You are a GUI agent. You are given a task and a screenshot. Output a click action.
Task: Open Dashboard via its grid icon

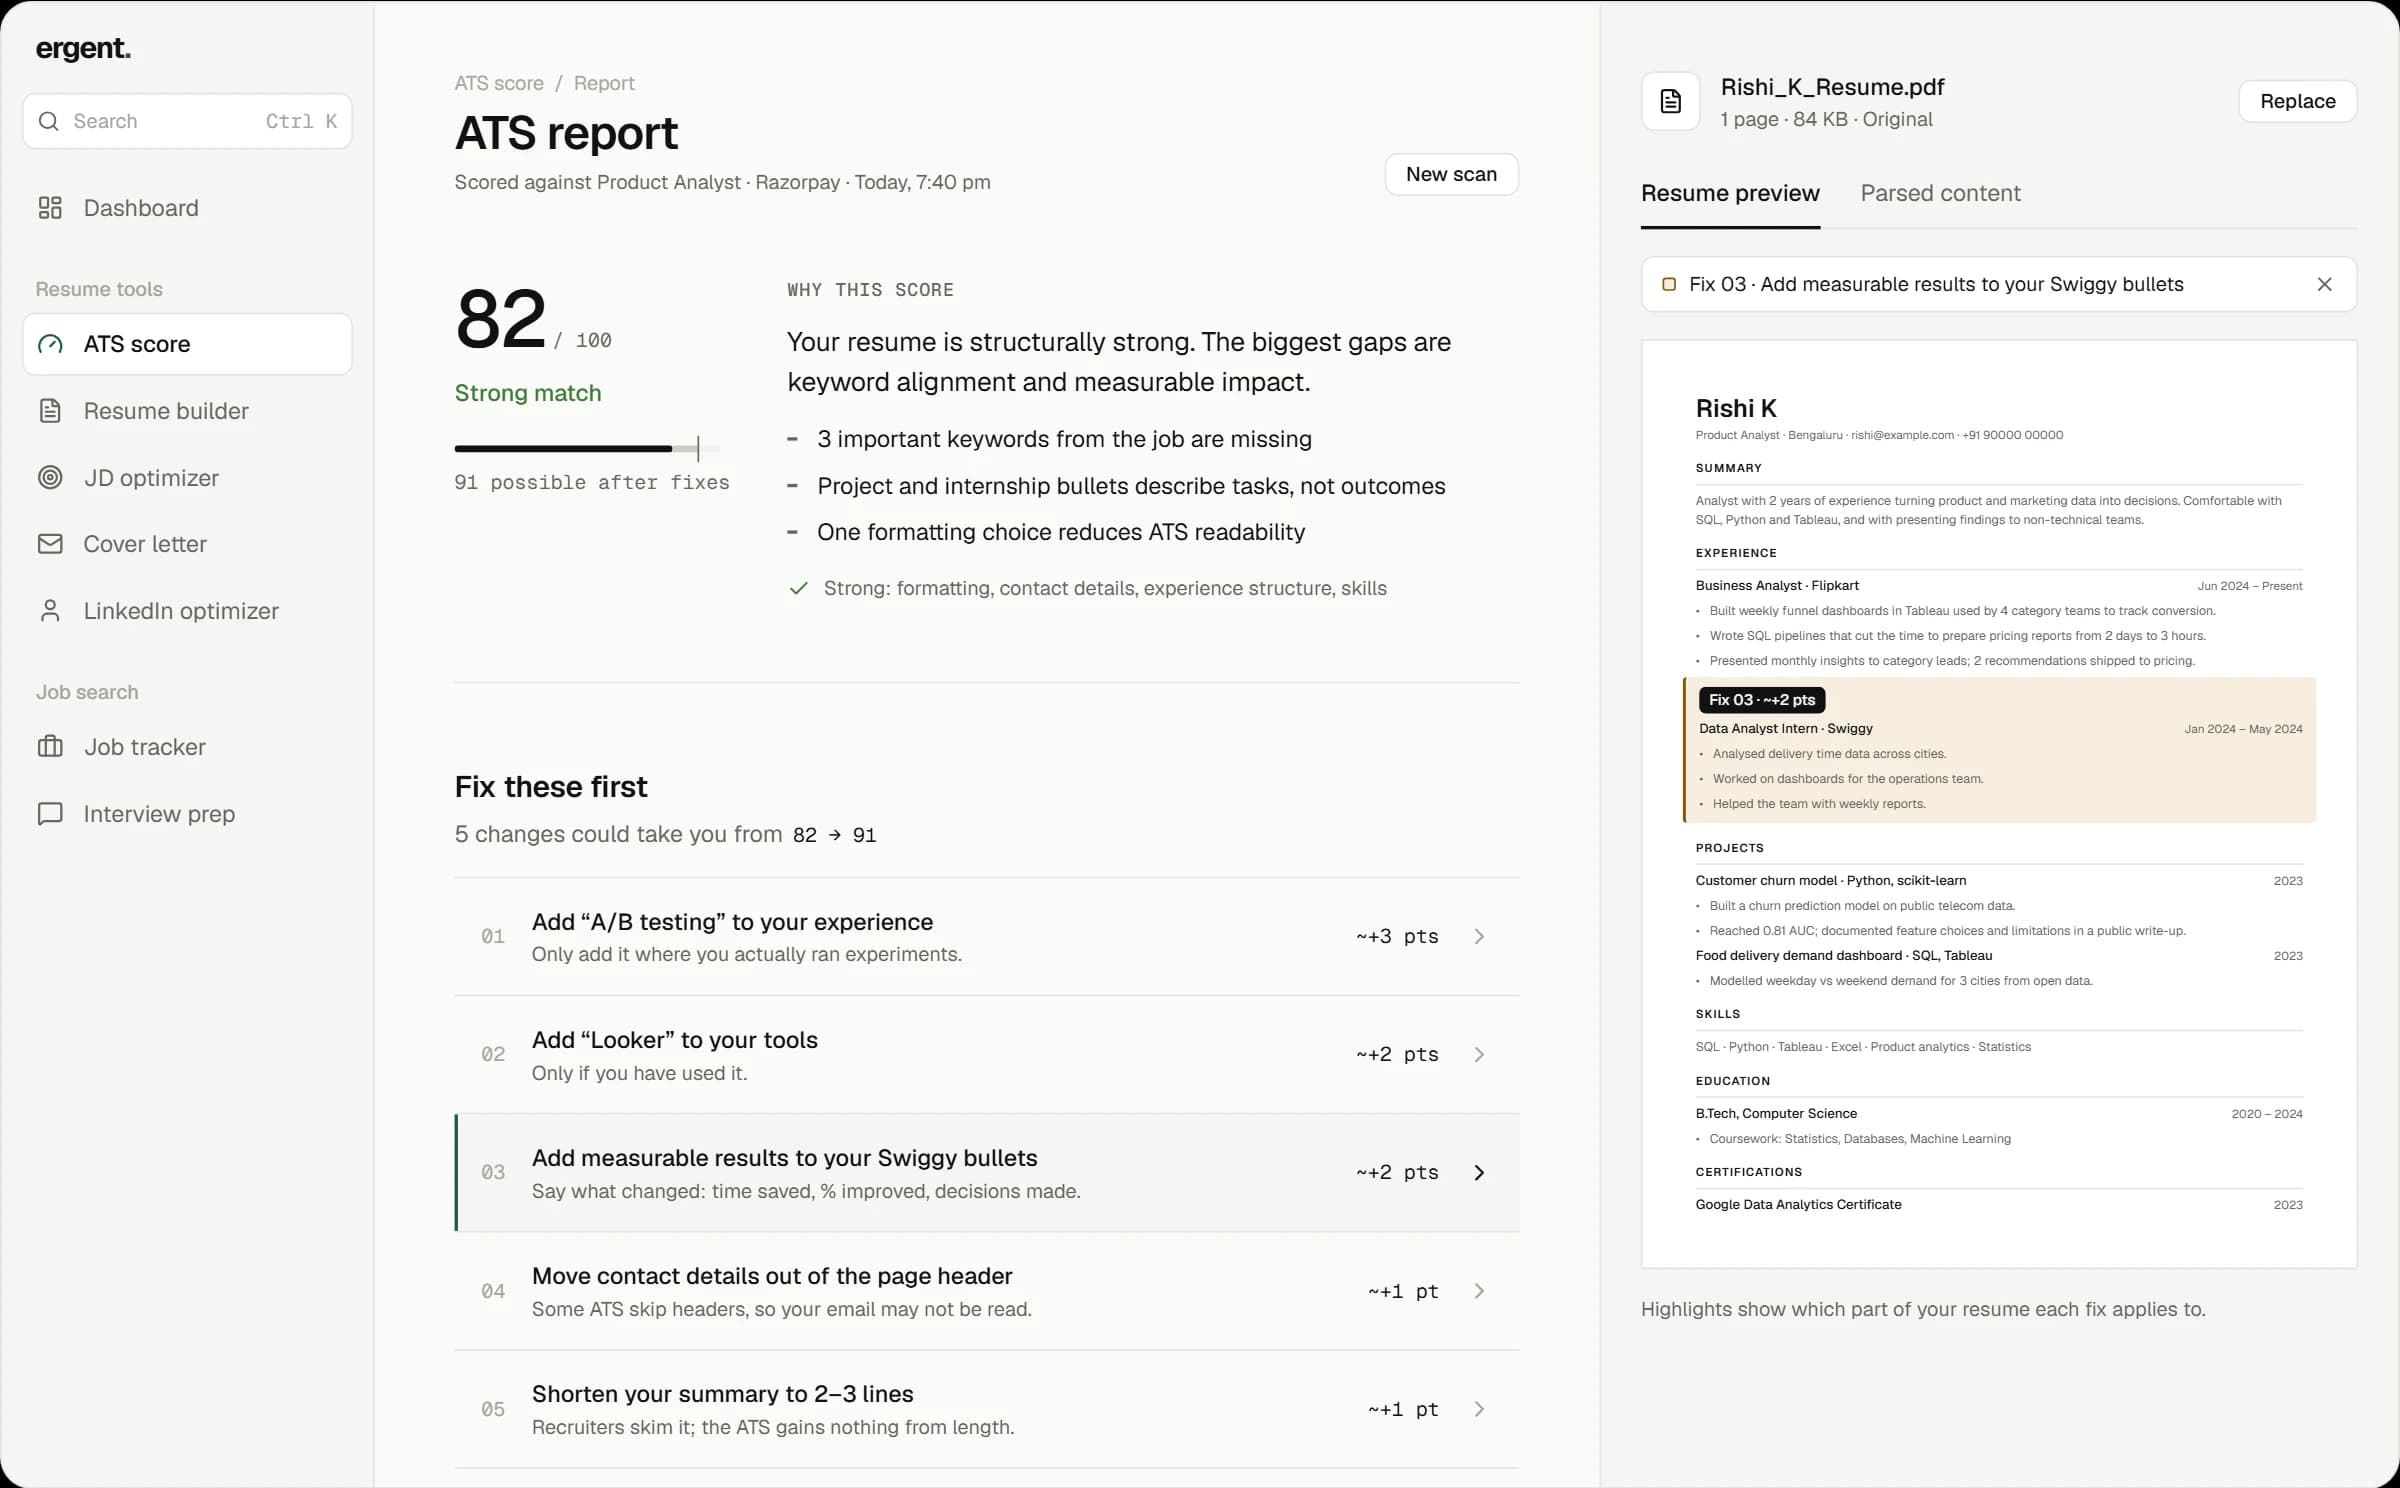click(x=50, y=208)
